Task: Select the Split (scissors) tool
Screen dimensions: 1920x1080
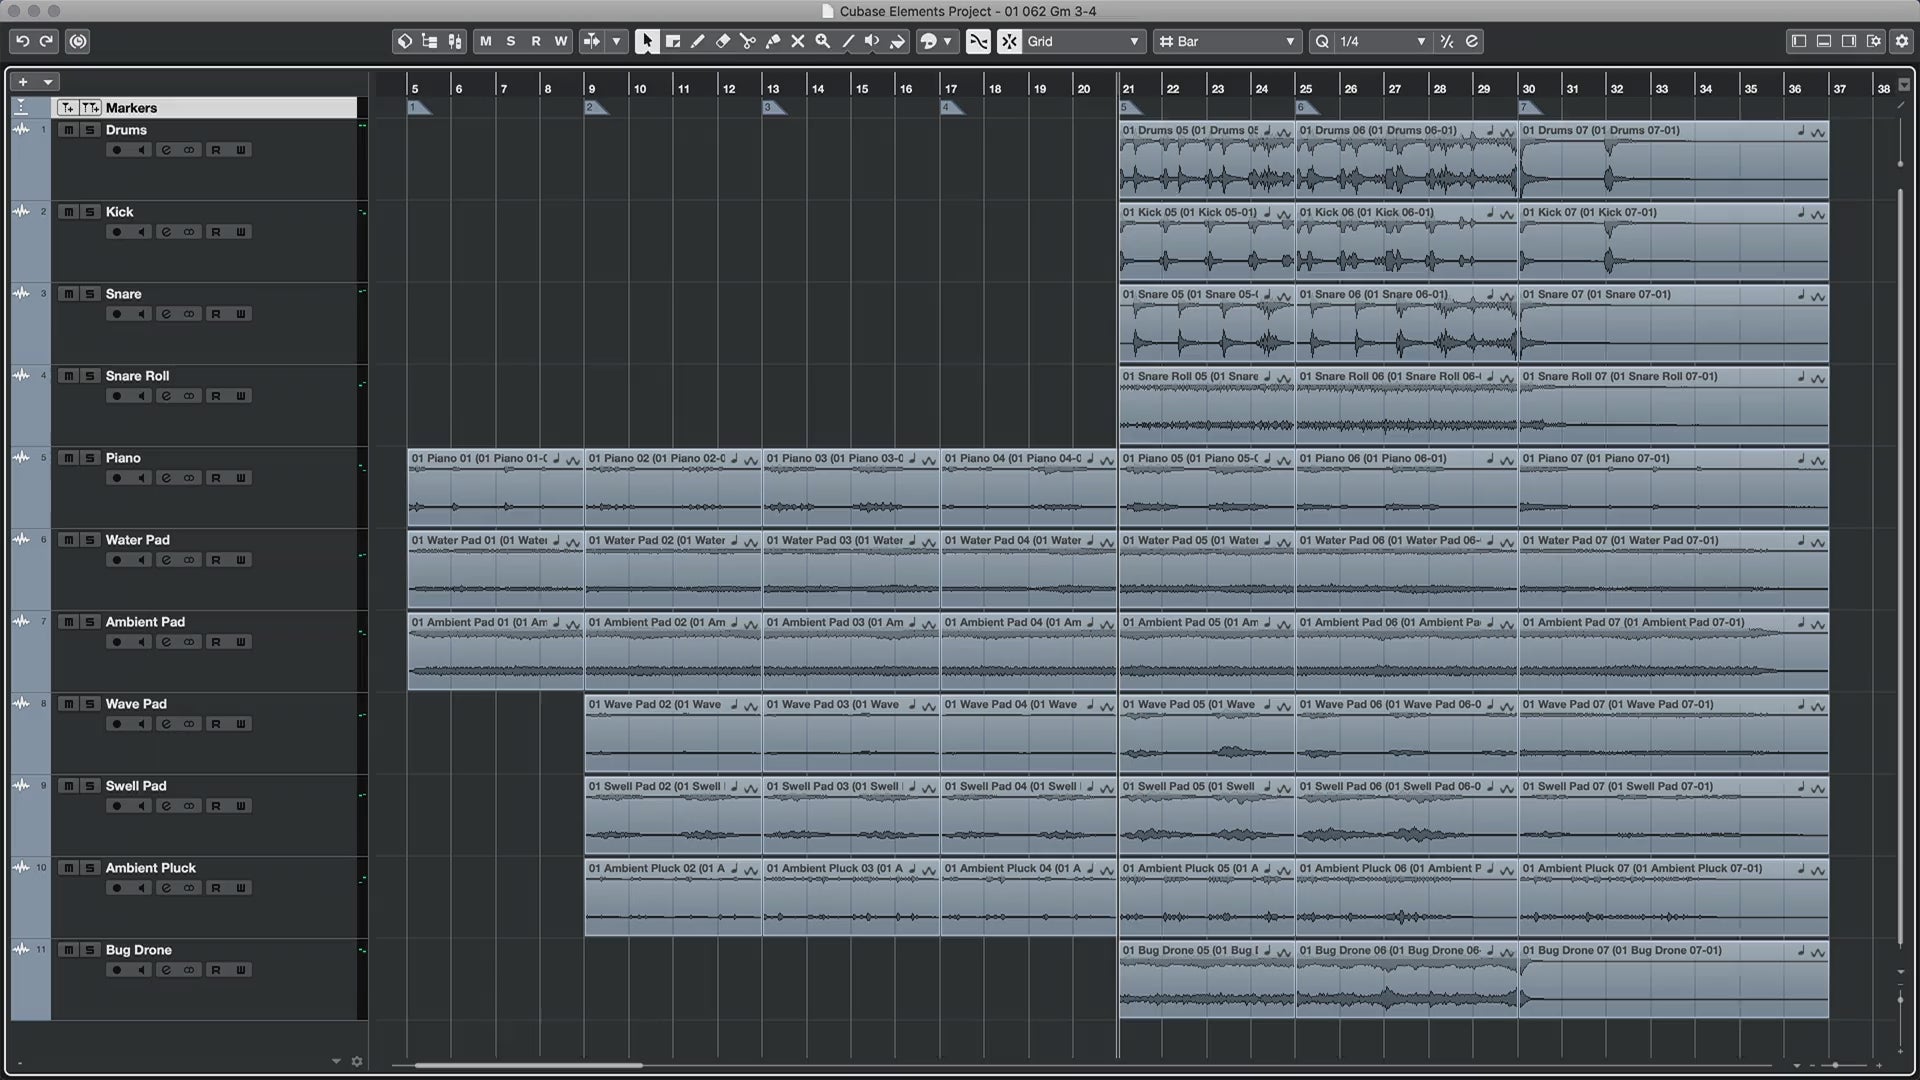Action: pos(747,41)
